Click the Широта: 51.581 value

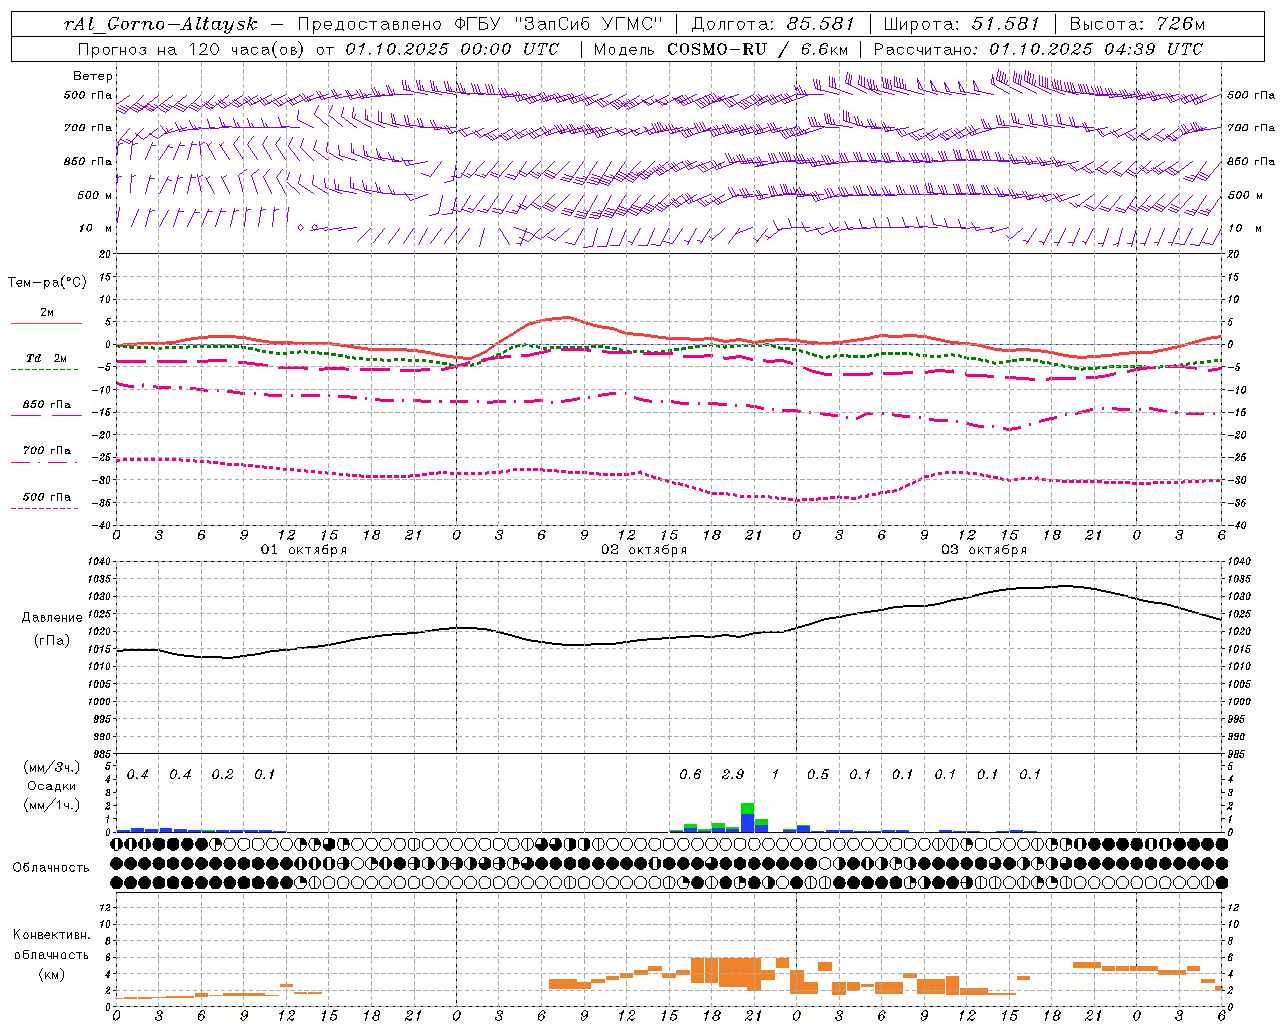(x=961, y=24)
